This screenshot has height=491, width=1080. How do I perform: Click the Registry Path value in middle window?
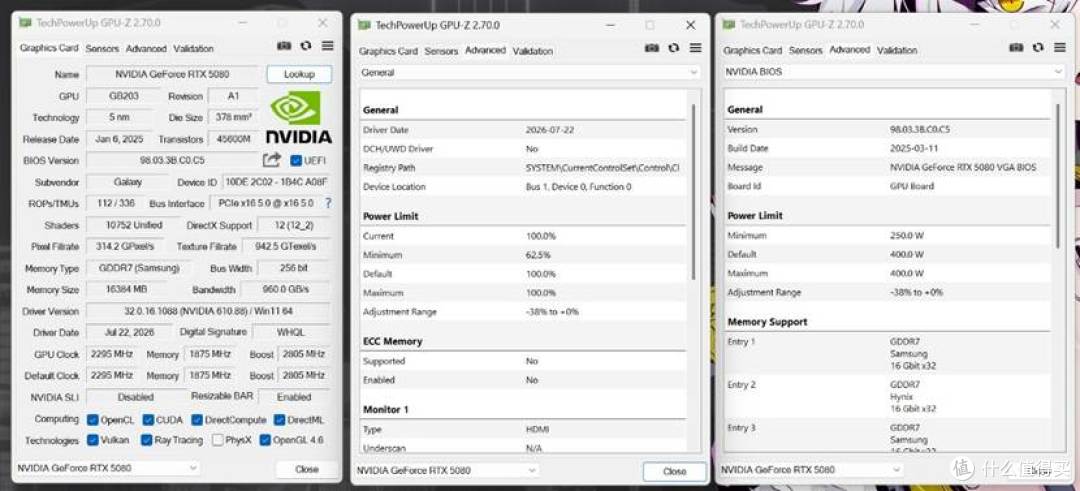(603, 168)
